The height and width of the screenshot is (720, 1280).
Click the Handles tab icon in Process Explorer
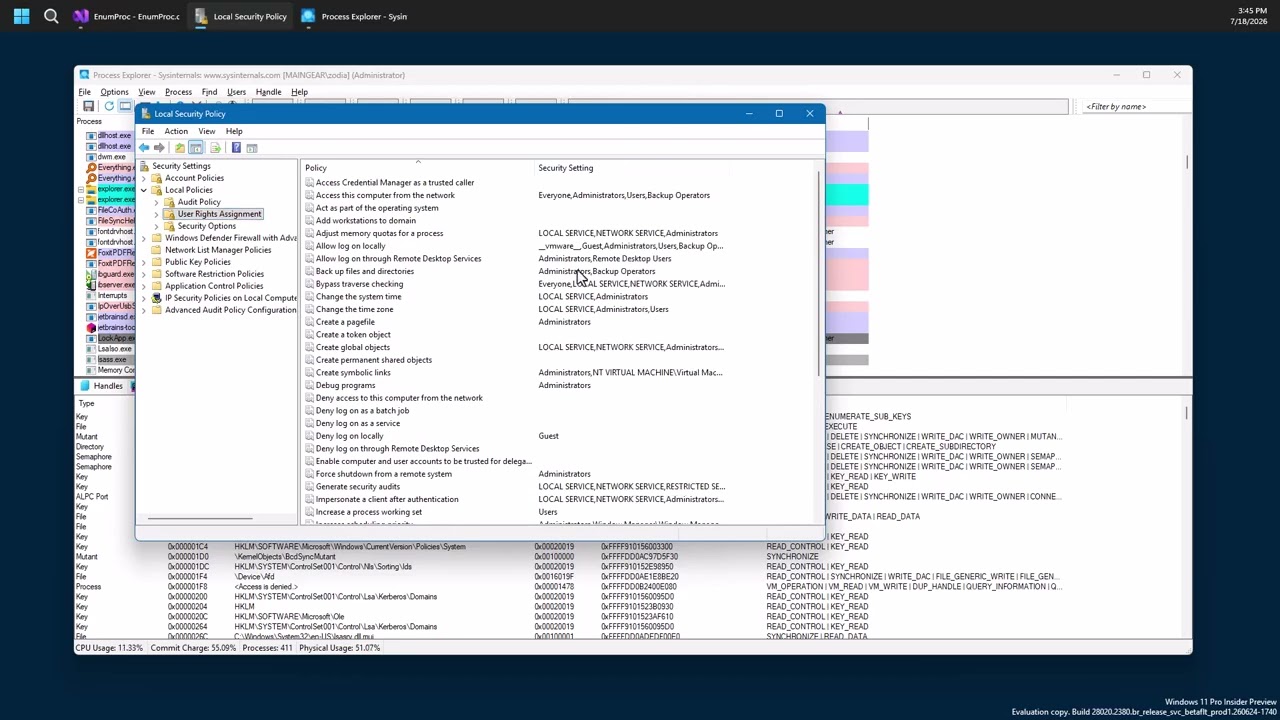click(85, 386)
